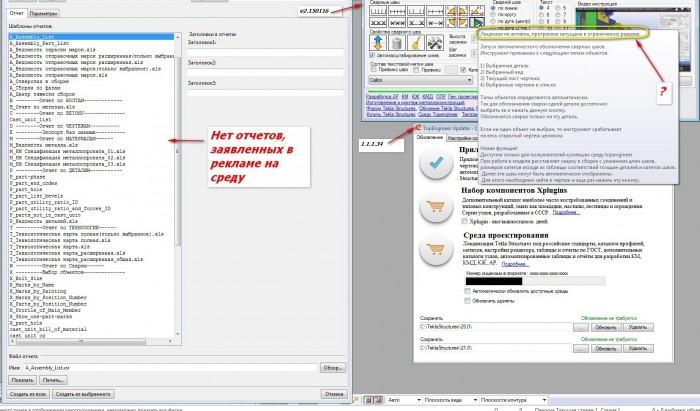
Task: Click the Среда проектирования shopping cart icon
Action: (x=436, y=249)
